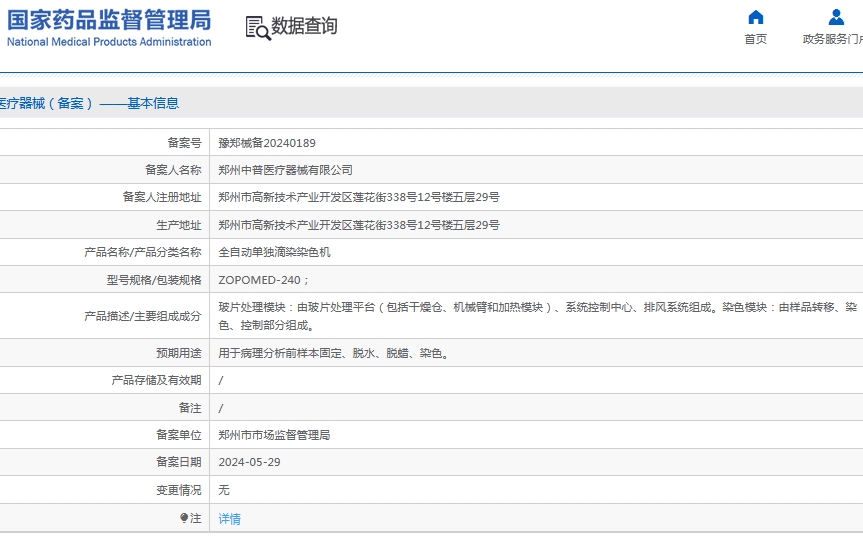Screen dimensions: 863x540
Task: Click the 备案人注册地址 row label
Action: [x=162, y=197]
